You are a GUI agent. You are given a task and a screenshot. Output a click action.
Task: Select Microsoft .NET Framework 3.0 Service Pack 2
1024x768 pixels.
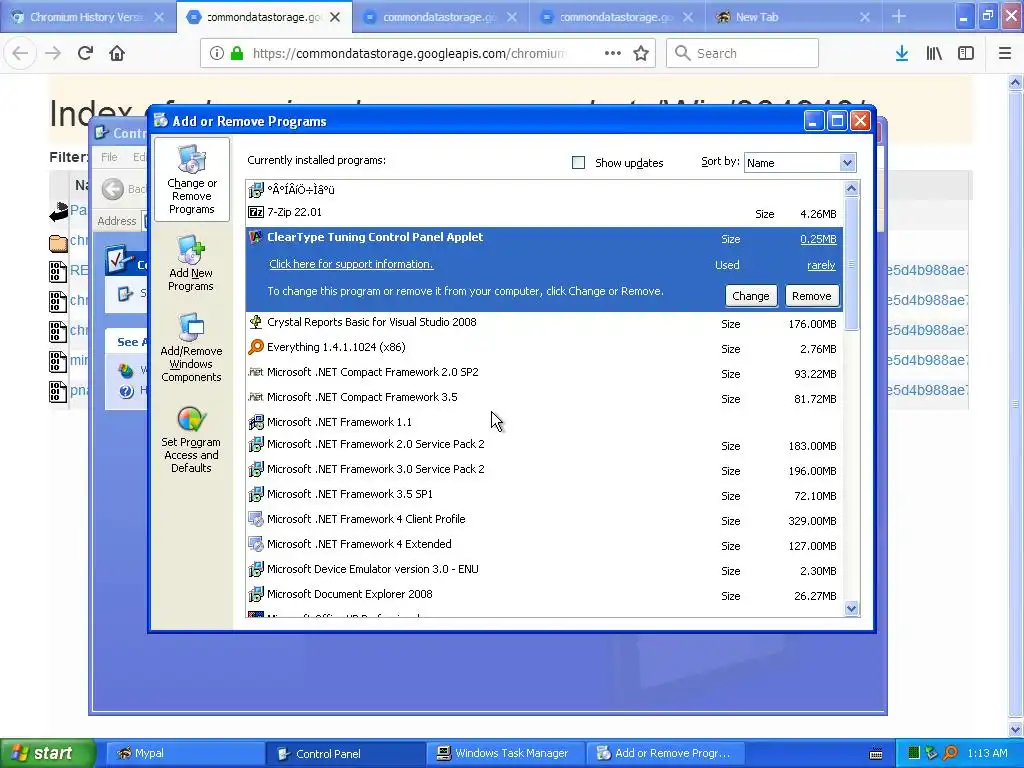click(545, 470)
